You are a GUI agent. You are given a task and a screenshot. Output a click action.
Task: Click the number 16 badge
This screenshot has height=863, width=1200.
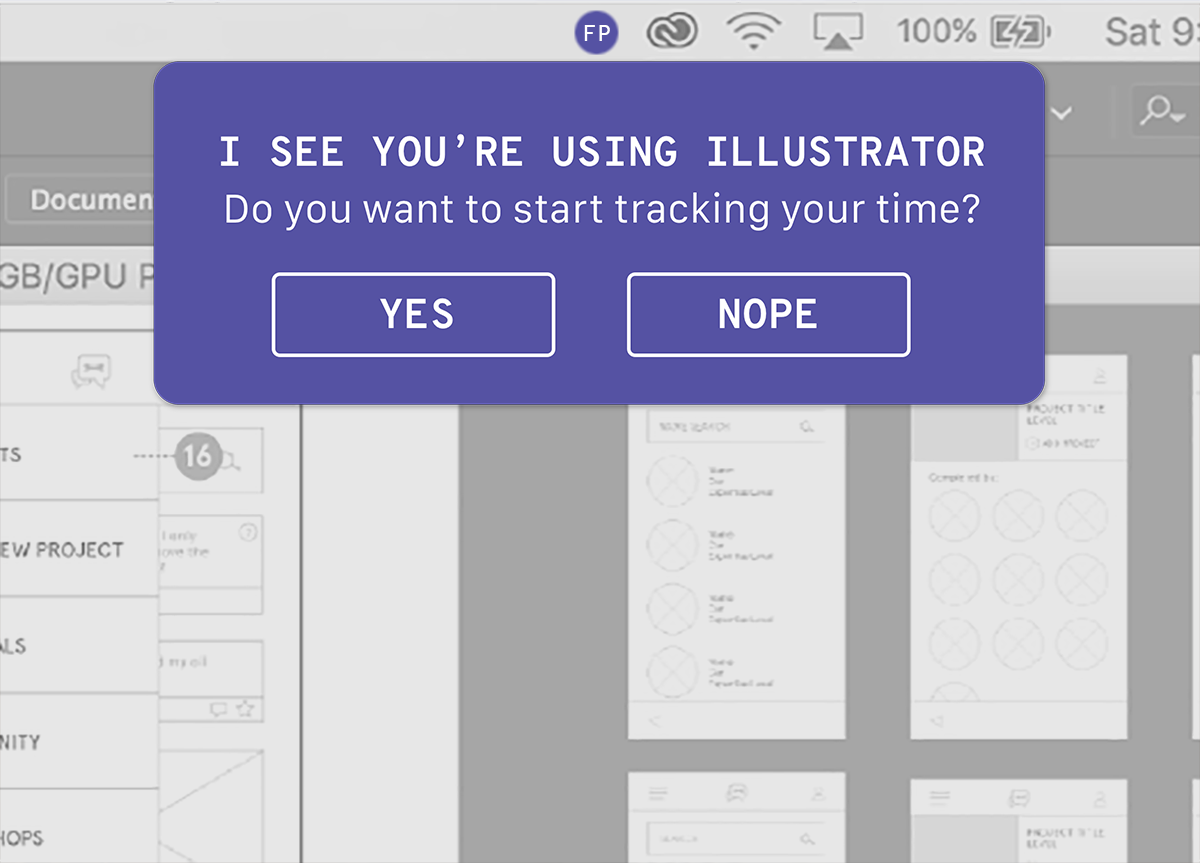point(198,457)
